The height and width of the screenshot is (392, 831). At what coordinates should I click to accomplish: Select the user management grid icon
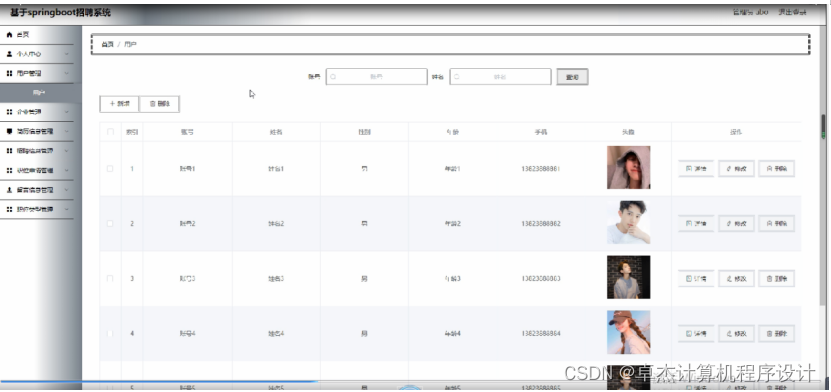(9, 74)
